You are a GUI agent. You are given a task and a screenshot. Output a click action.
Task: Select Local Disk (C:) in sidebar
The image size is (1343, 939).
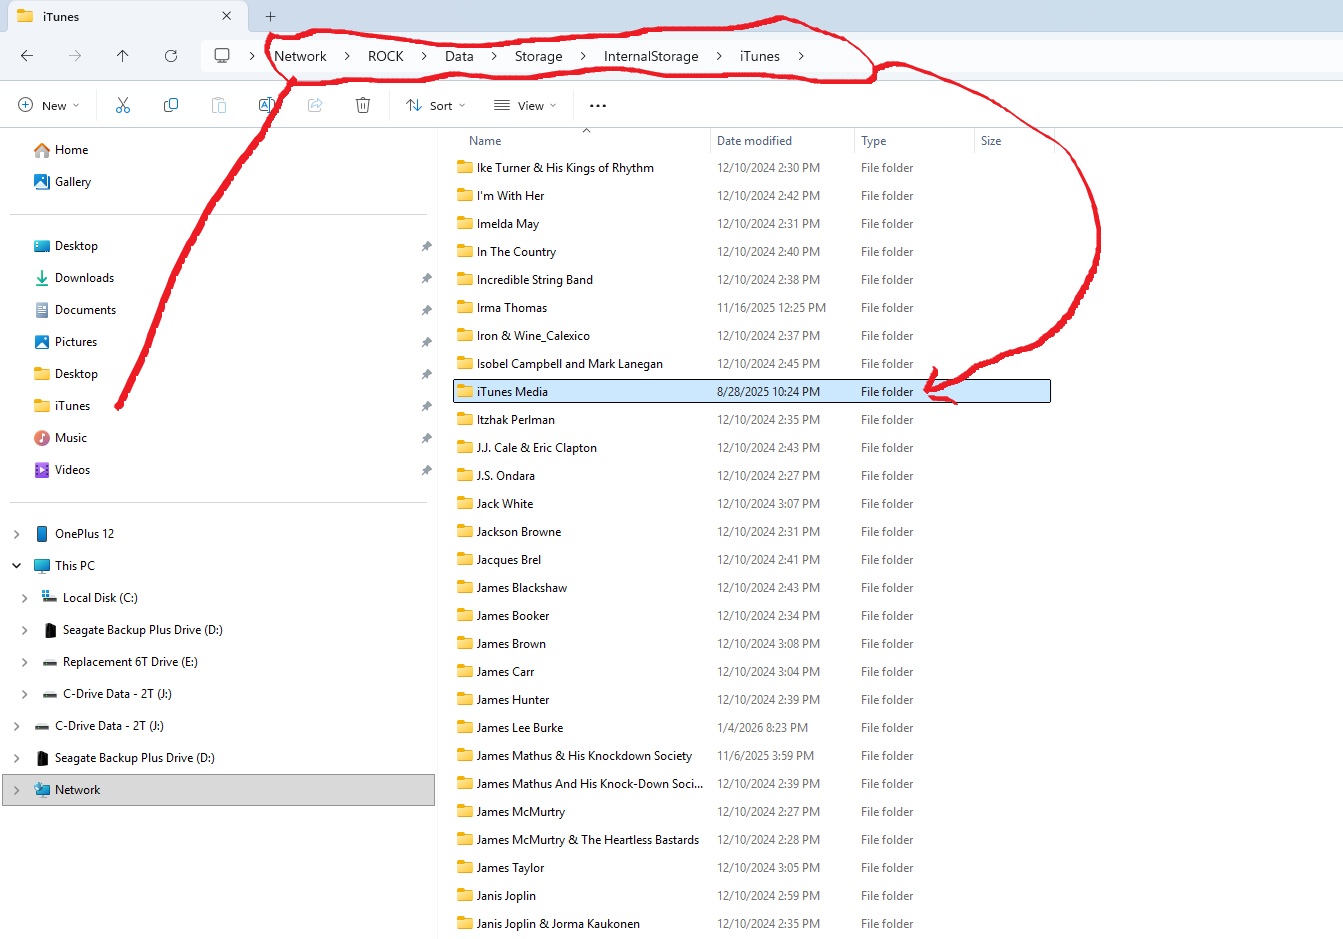100,598
